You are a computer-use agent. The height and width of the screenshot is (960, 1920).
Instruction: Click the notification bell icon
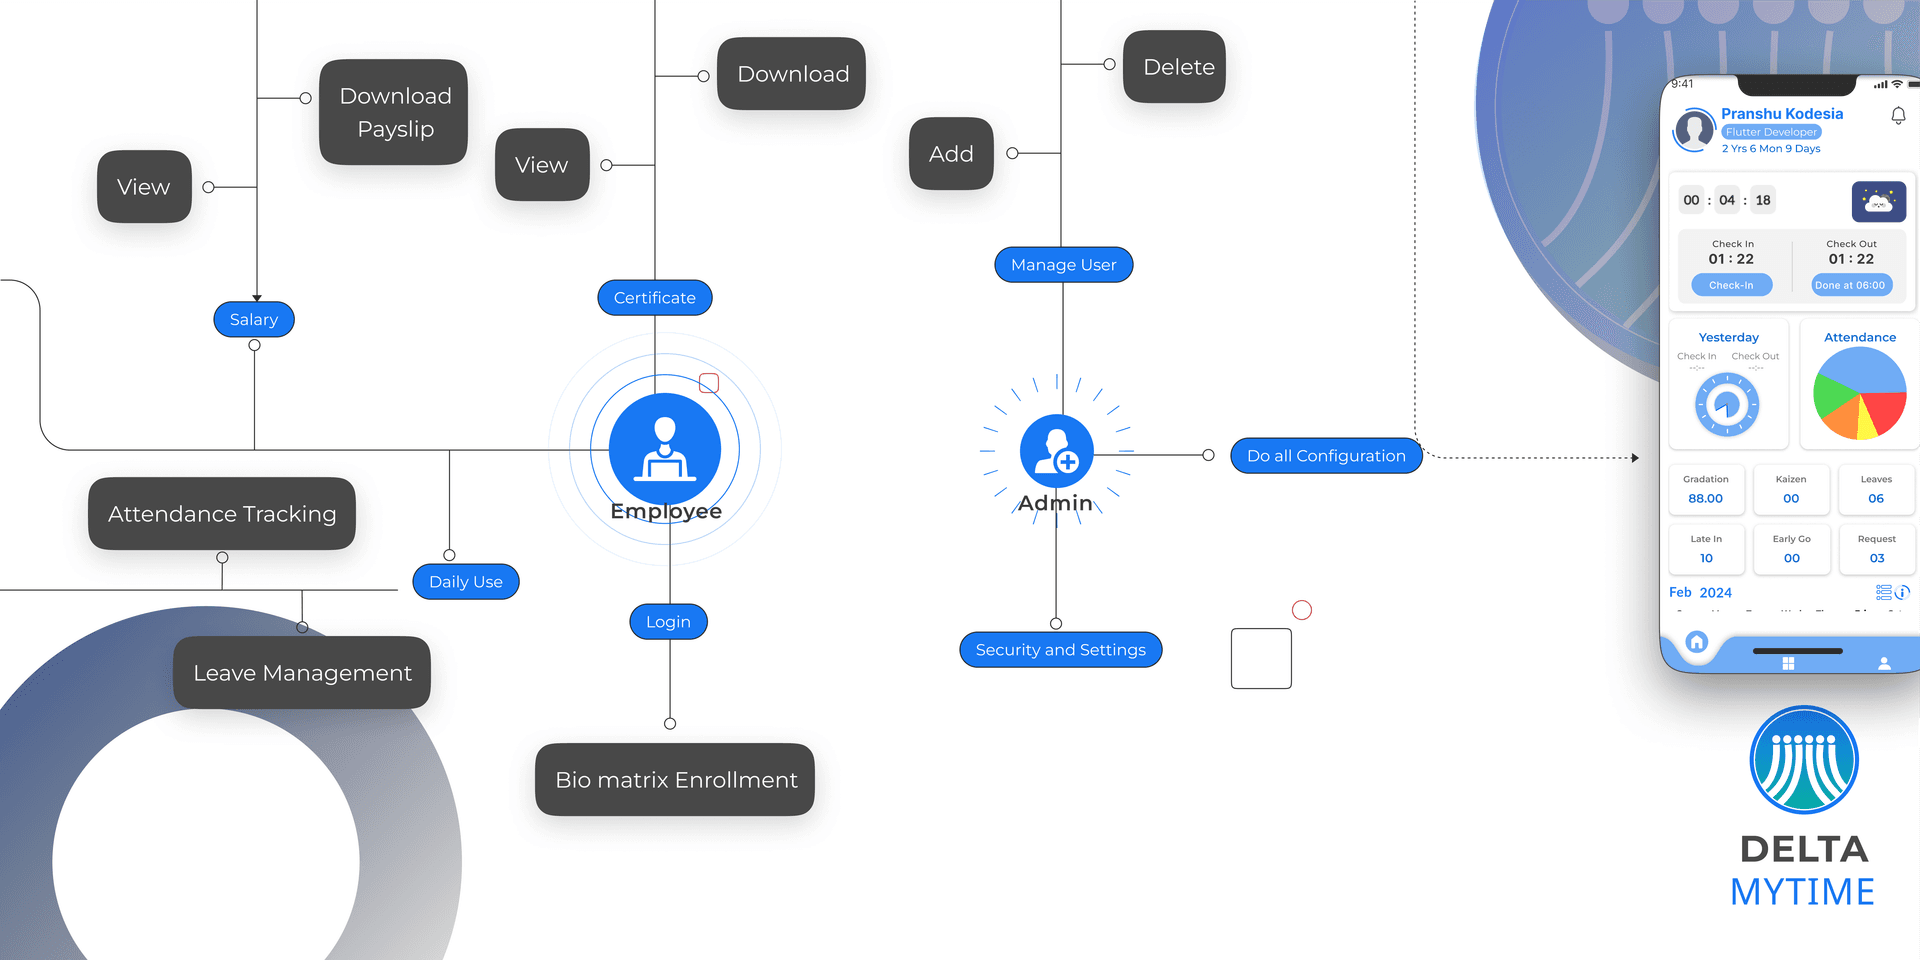tap(1899, 115)
